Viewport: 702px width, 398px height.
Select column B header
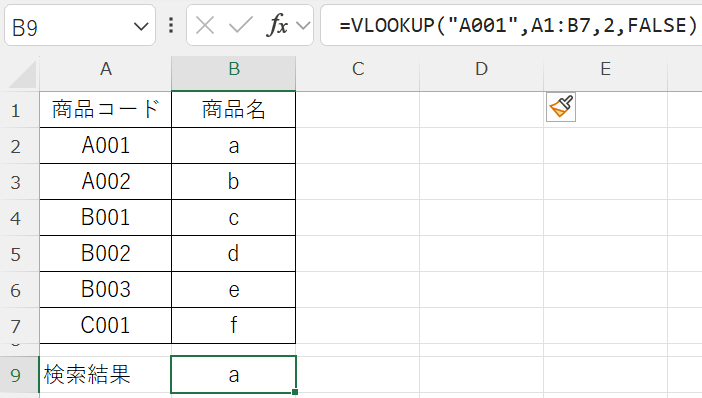(234, 69)
